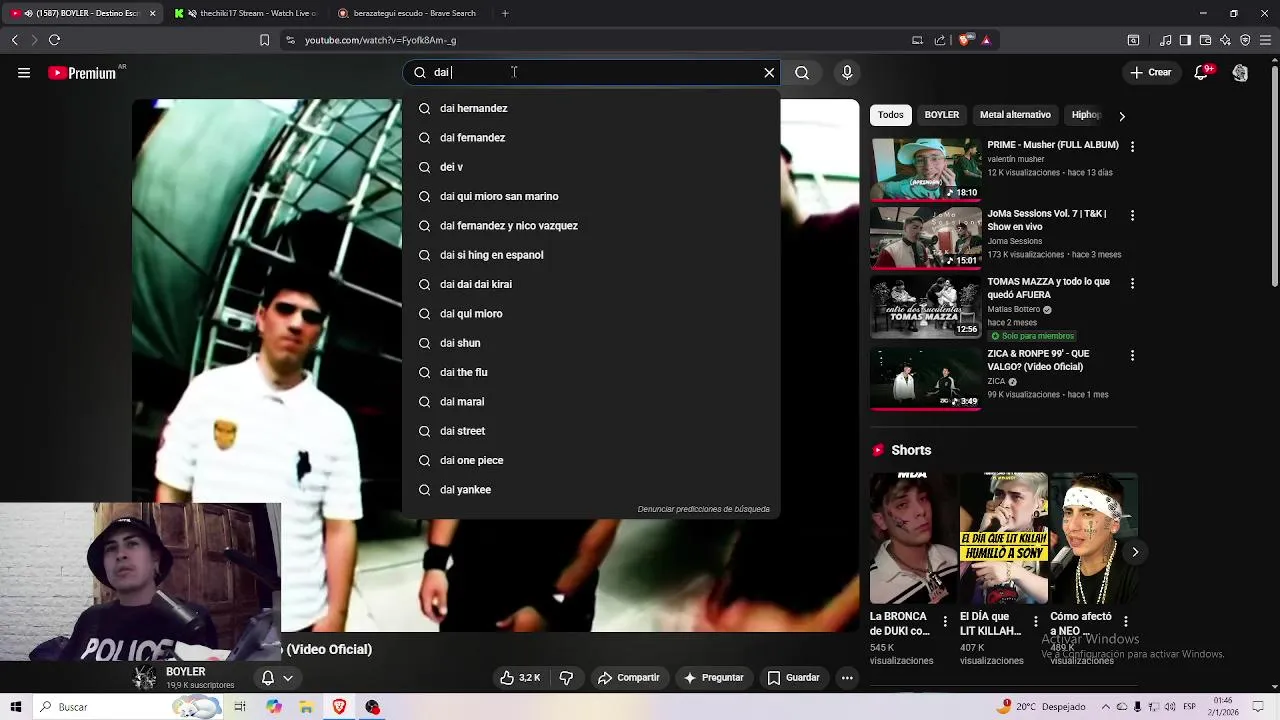
Task: Open the account avatar menu
Action: click(x=1240, y=72)
